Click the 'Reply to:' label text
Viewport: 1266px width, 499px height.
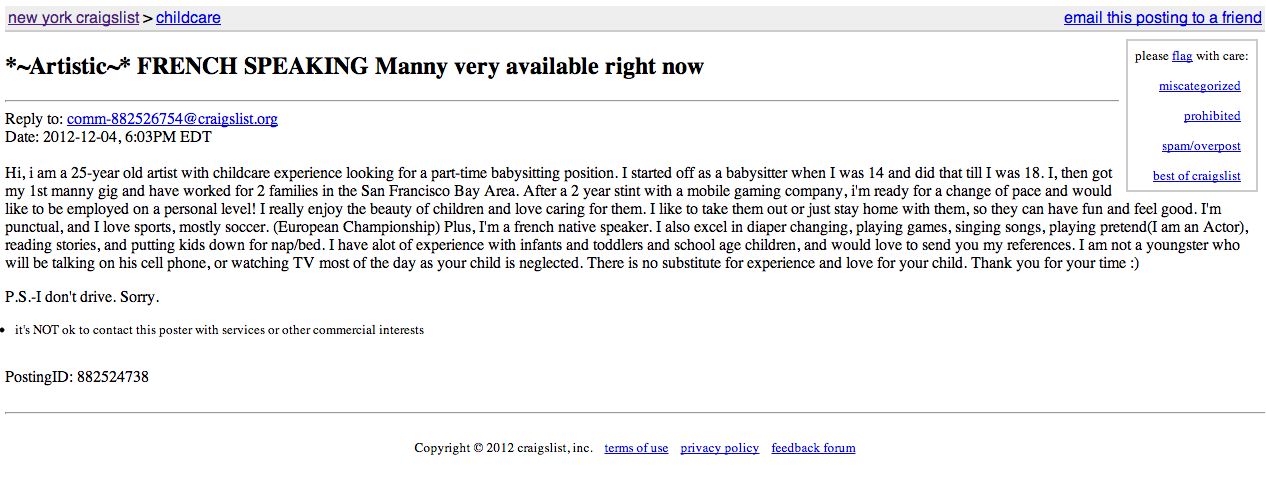coord(34,119)
